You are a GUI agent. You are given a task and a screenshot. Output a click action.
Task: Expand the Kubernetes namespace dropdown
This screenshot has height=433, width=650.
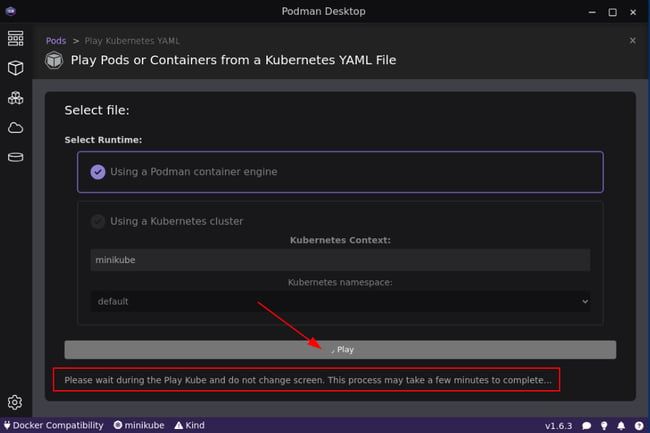(x=340, y=301)
